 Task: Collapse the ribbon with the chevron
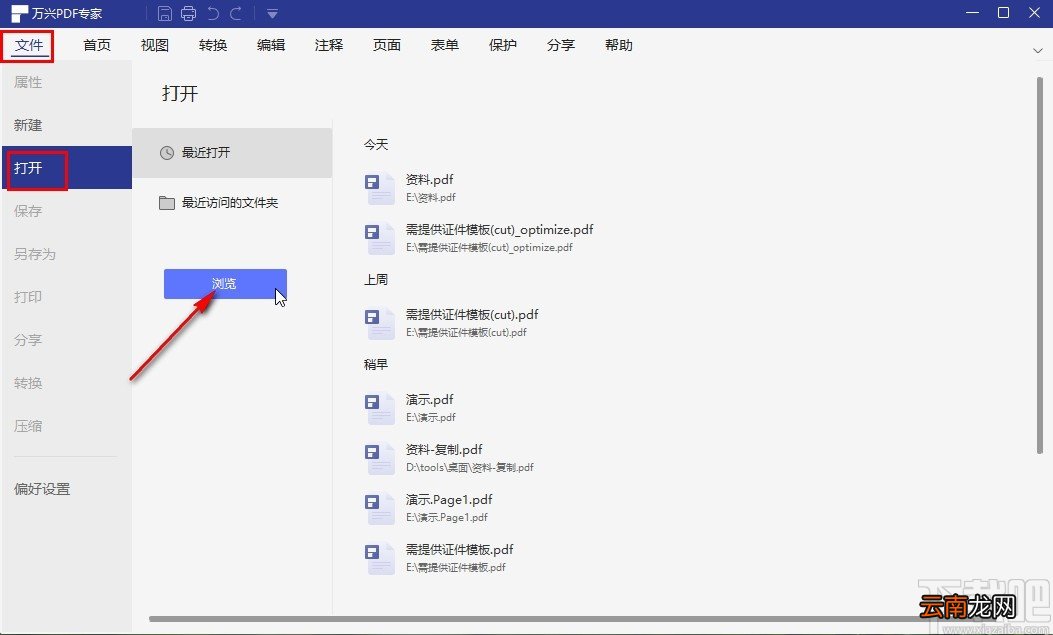[x=1038, y=50]
